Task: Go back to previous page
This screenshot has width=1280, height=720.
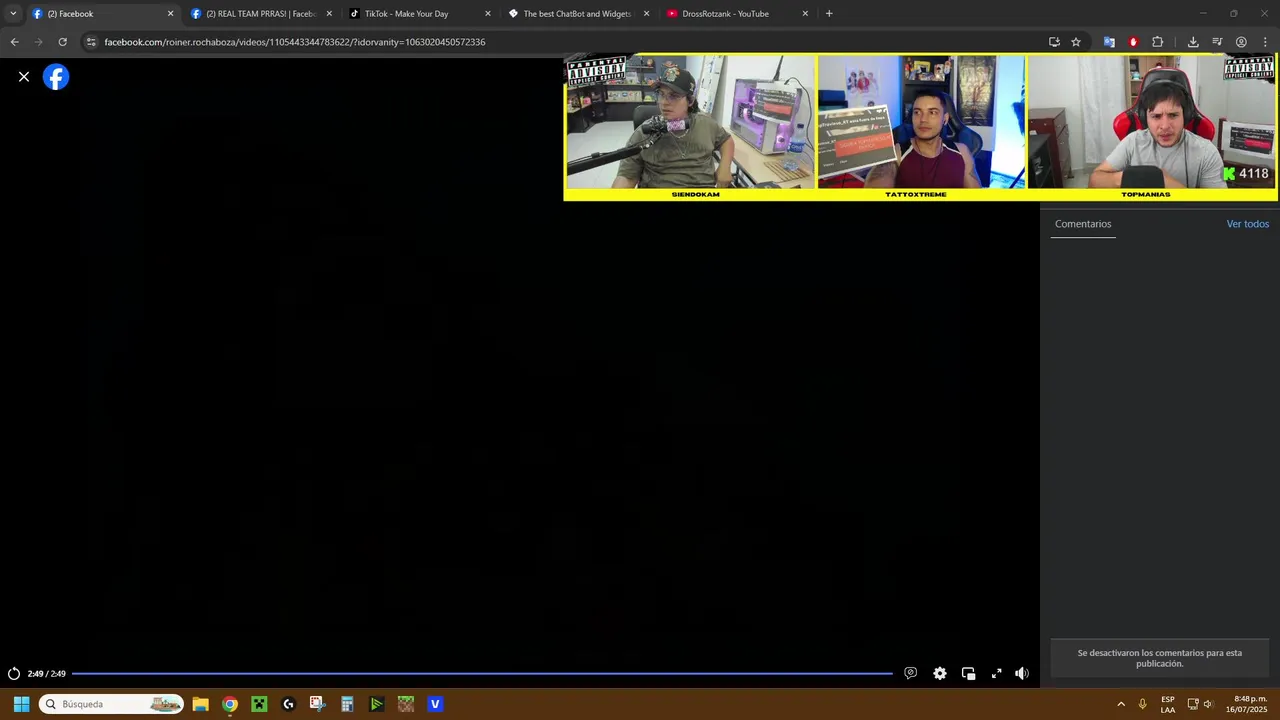Action: tap(14, 42)
